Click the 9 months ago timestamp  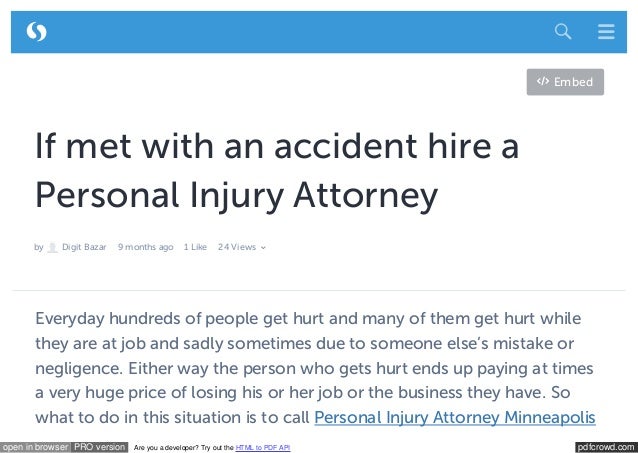pyautogui.click(x=146, y=247)
